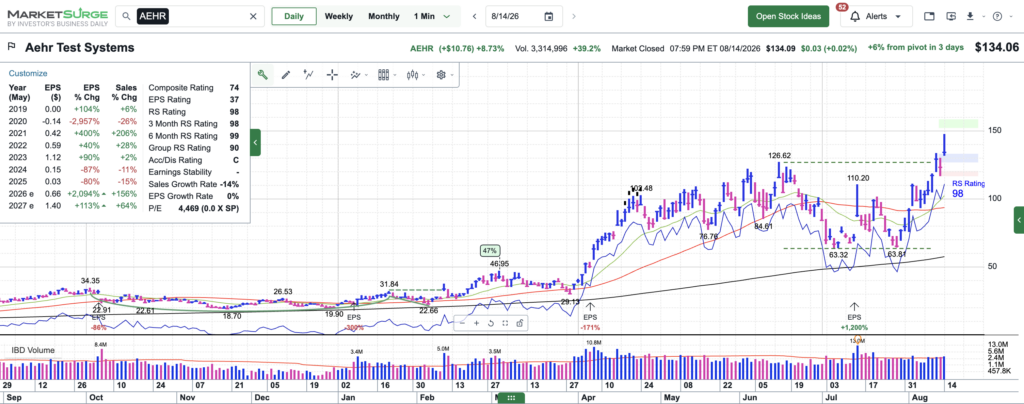1024x404 pixels.
Task: Open the indicators line-chart tool
Action: 355,74
